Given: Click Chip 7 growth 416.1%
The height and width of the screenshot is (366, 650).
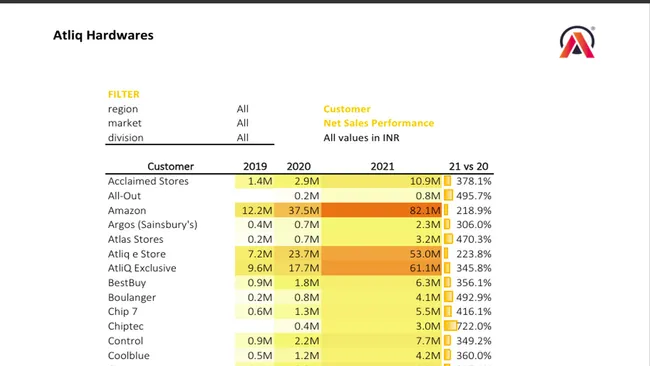Looking at the screenshot, I should coord(474,312).
